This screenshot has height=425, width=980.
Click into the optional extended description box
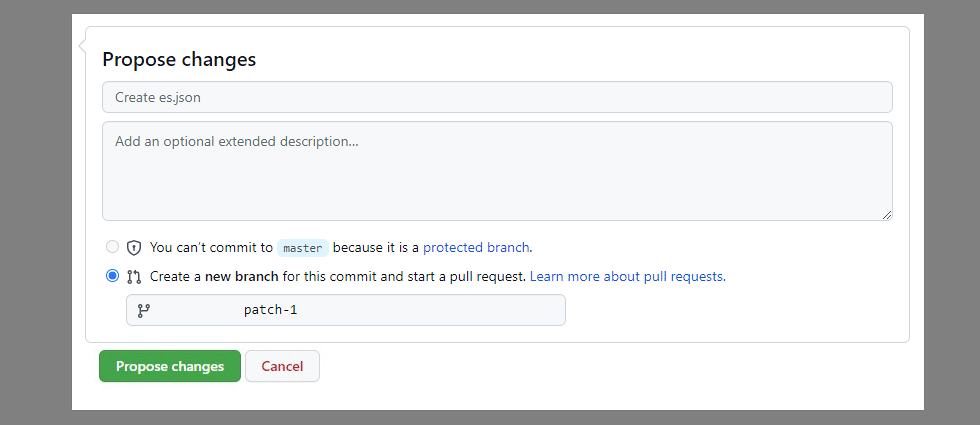pos(497,171)
